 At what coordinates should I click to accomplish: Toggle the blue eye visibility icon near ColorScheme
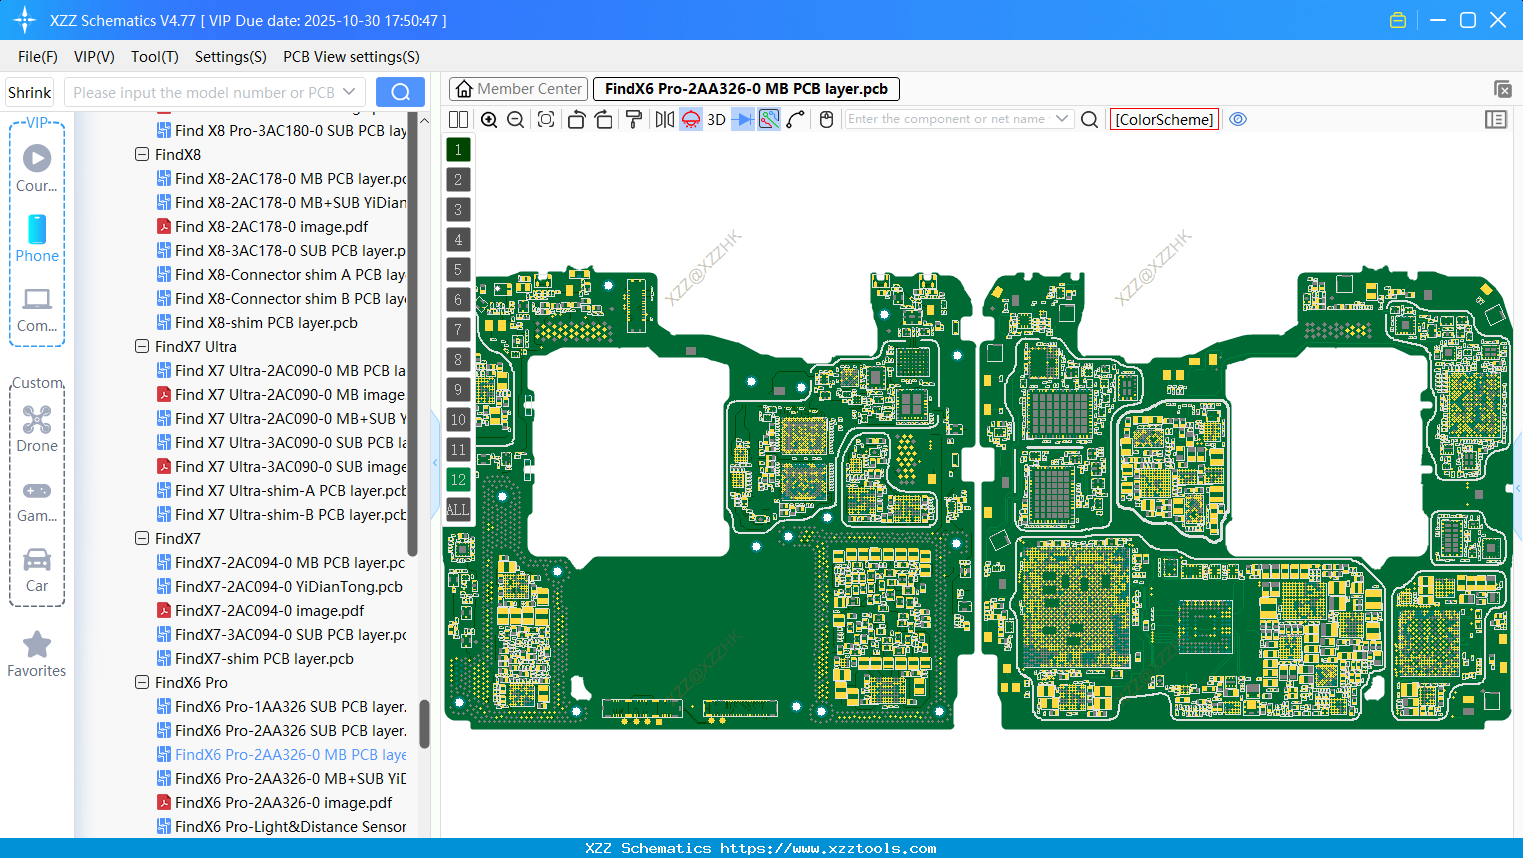(1238, 119)
